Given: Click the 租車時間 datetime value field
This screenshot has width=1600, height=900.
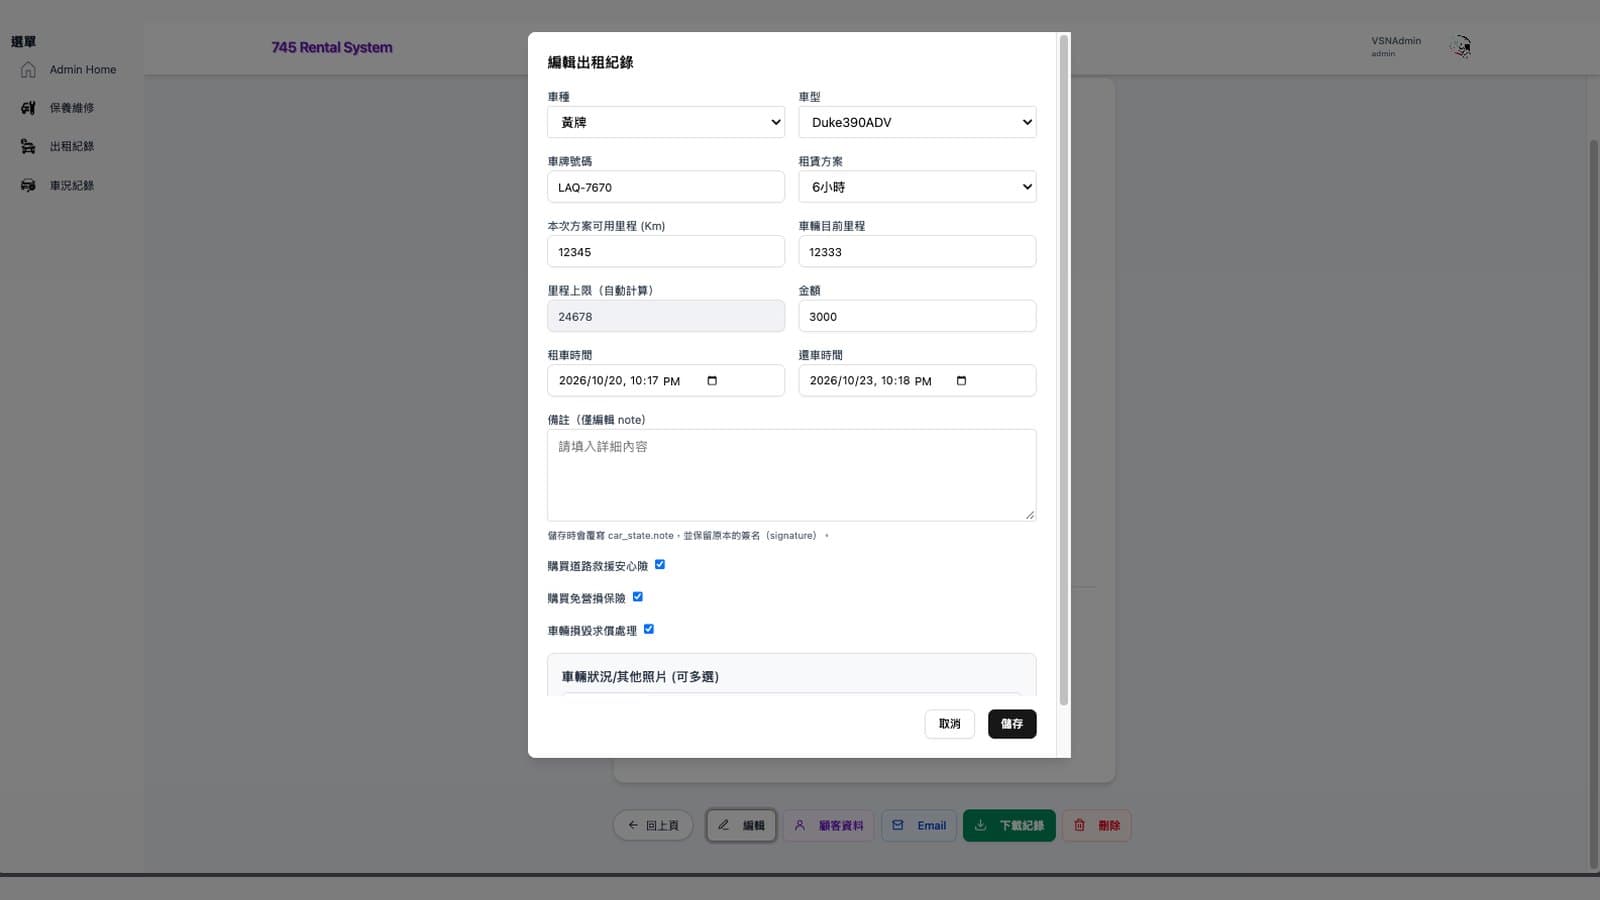Looking at the screenshot, I should coord(666,381).
